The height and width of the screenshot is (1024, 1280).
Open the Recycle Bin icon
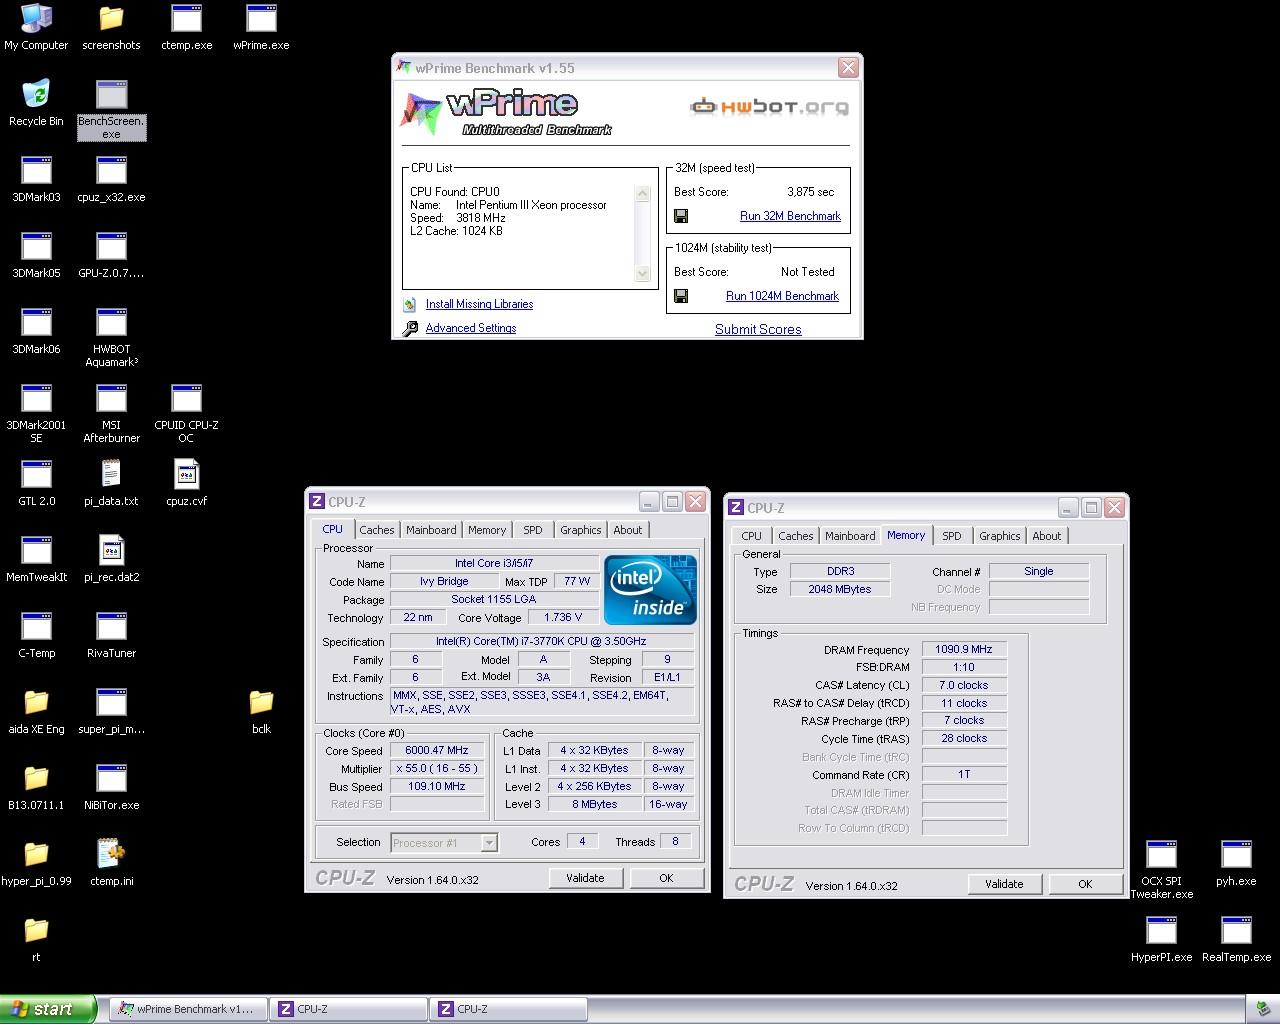(x=36, y=103)
